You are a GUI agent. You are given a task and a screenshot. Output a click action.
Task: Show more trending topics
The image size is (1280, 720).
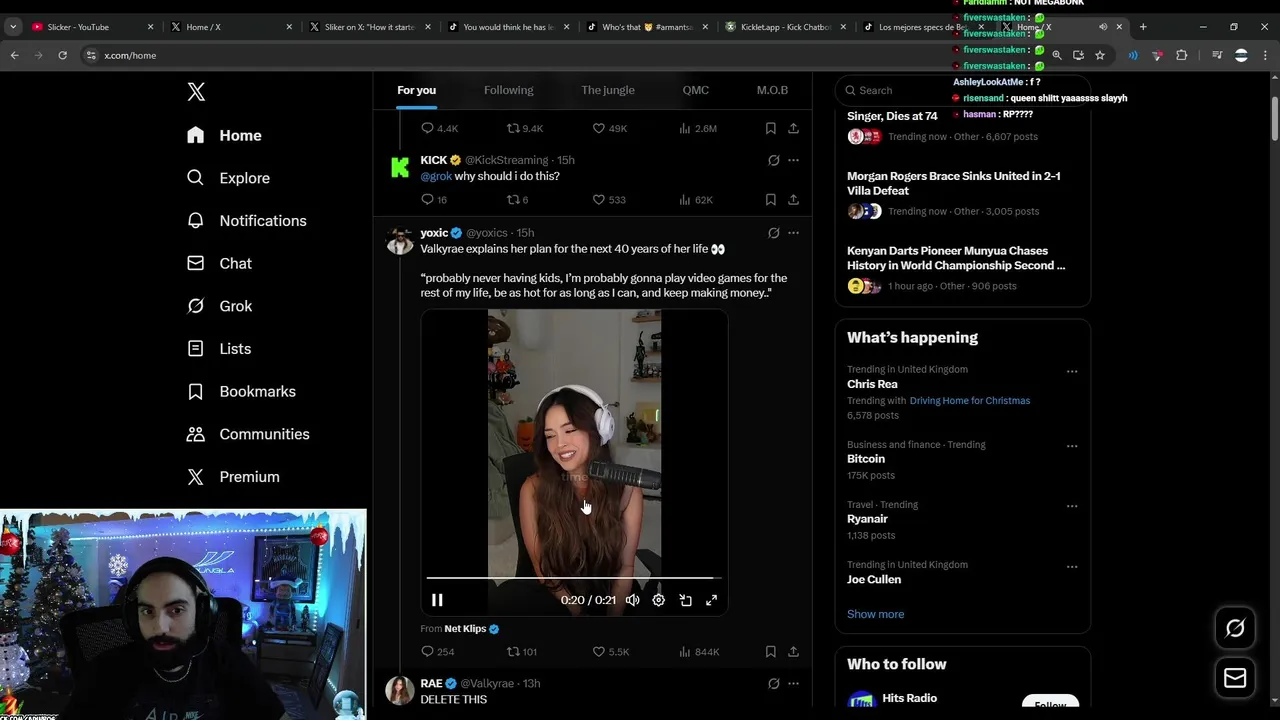[x=875, y=614]
